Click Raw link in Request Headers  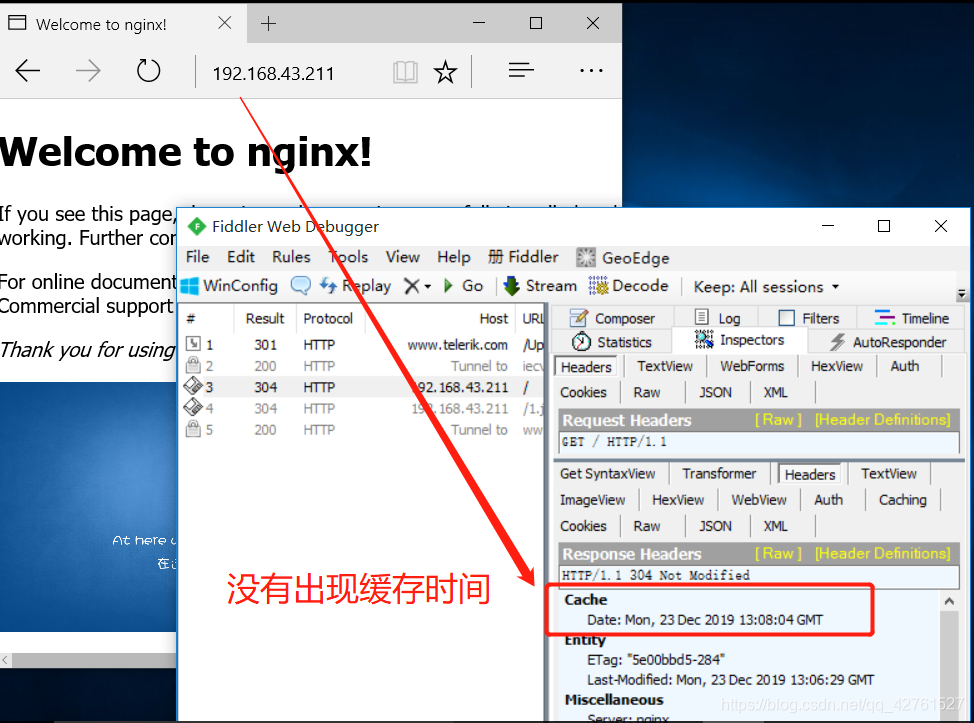[778, 420]
